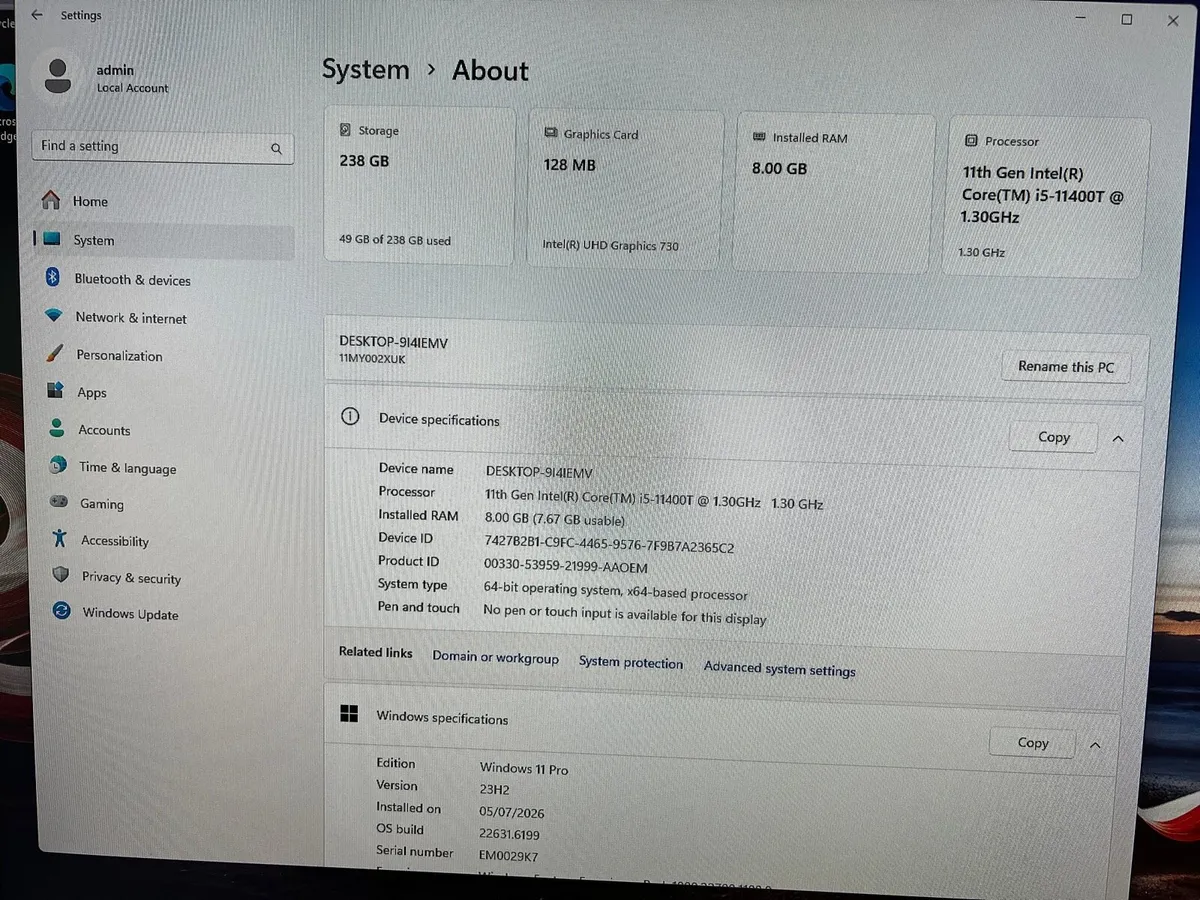Click 'No pen or touch input' text

[x=625, y=614]
